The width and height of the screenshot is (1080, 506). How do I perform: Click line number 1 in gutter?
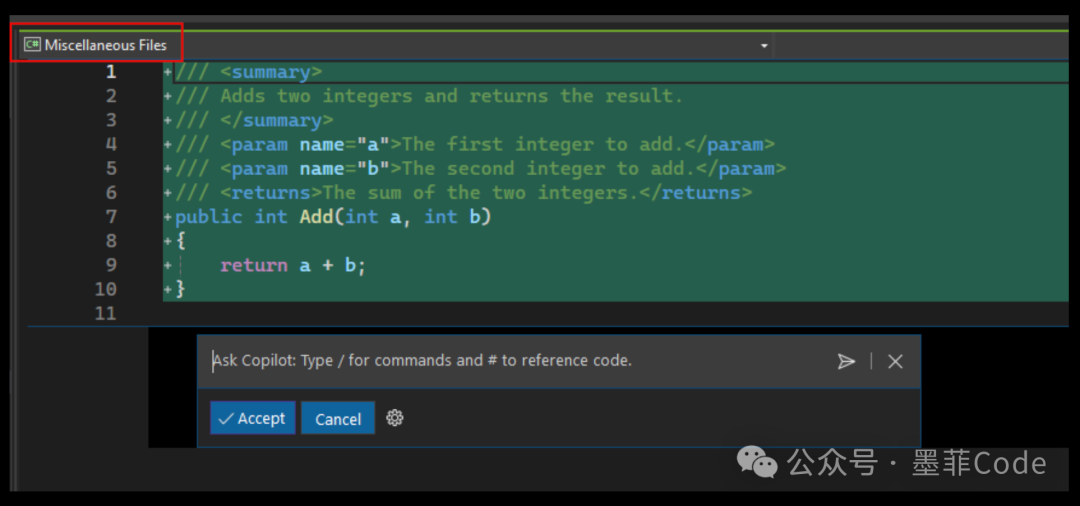tap(110, 72)
